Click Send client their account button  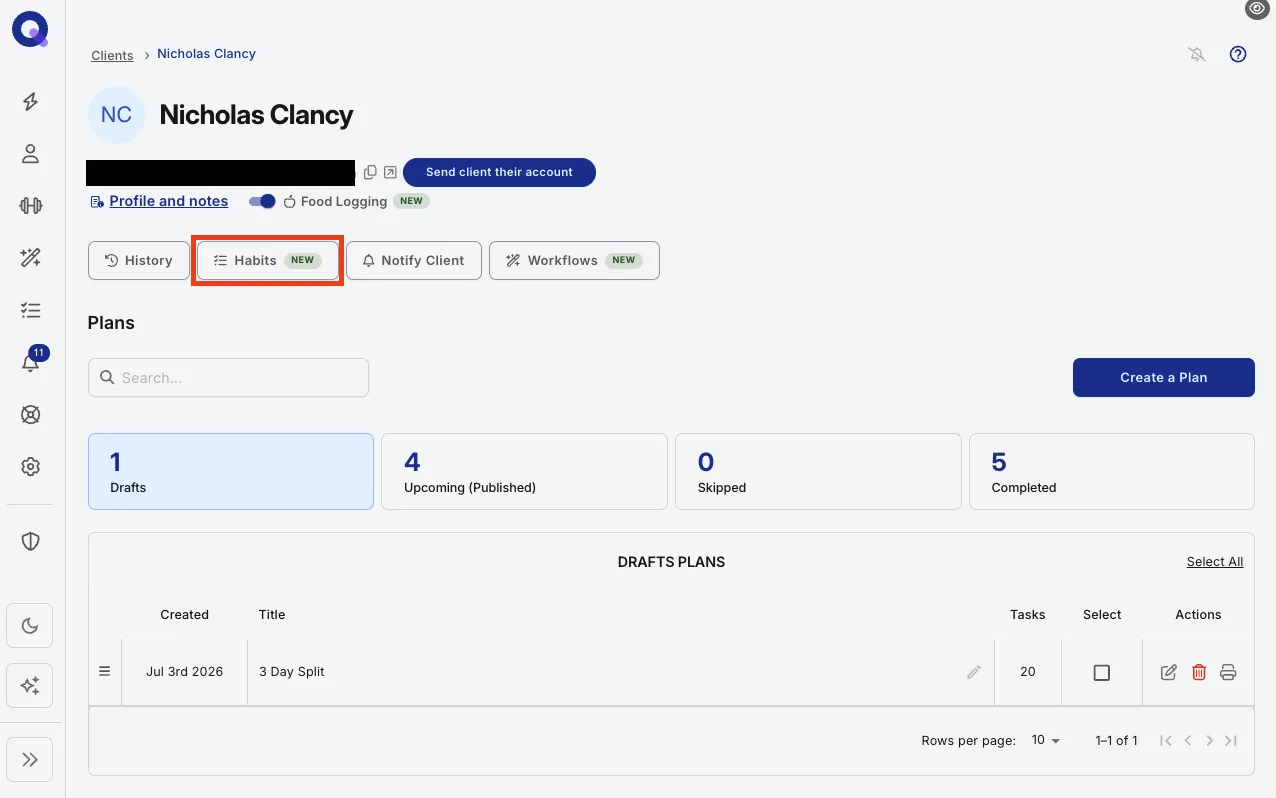point(499,172)
